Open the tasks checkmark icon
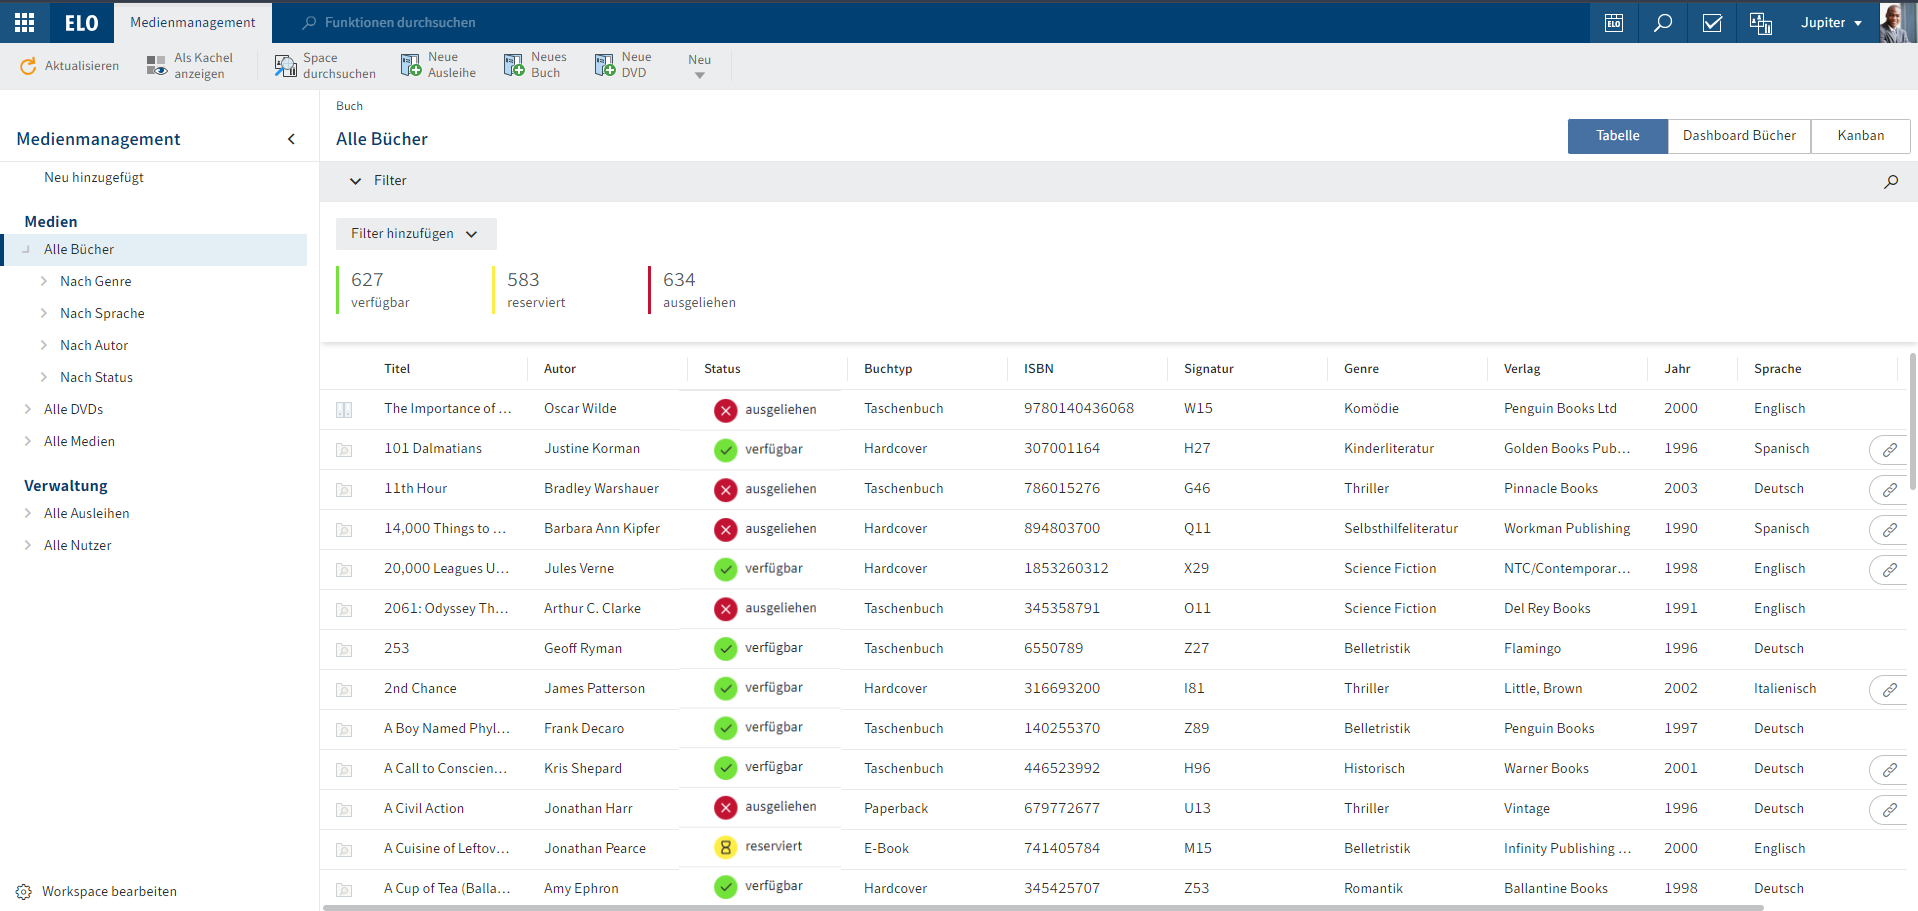This screenshot has height=911, width=1918. [1712, 22]
